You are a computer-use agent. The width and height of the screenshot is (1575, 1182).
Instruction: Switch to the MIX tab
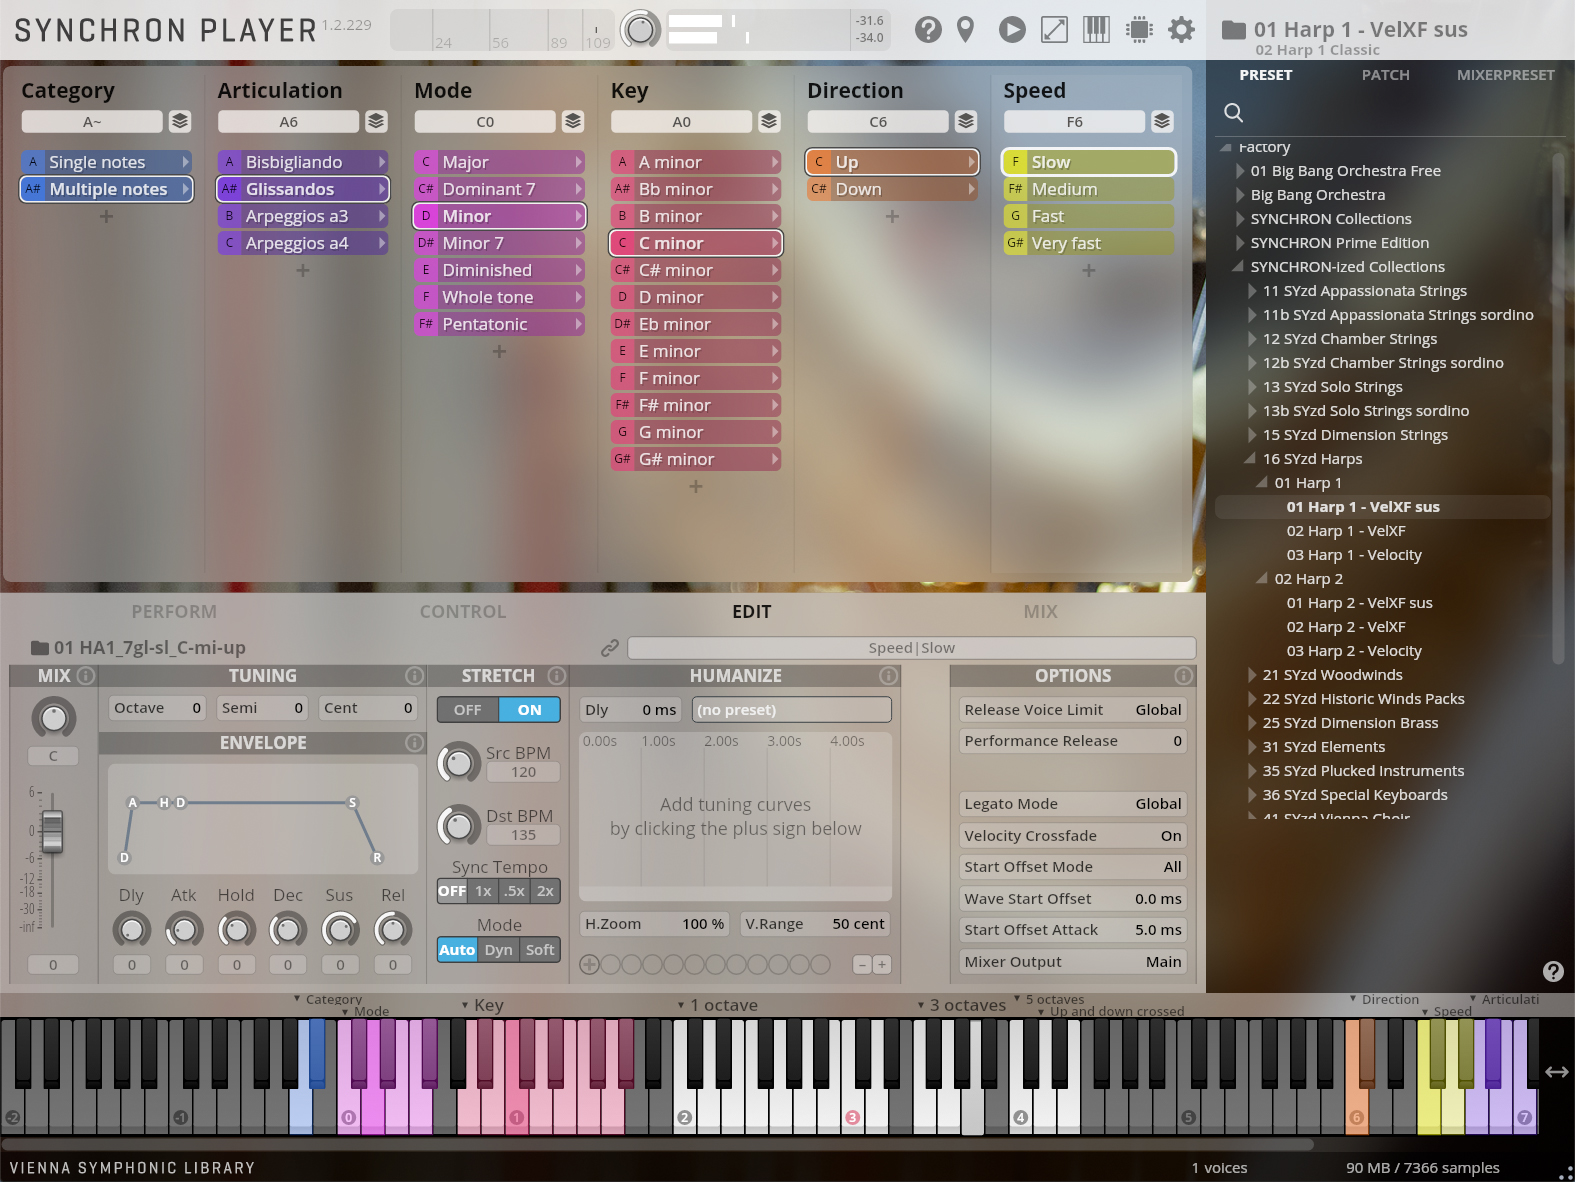pos(1040,612)
